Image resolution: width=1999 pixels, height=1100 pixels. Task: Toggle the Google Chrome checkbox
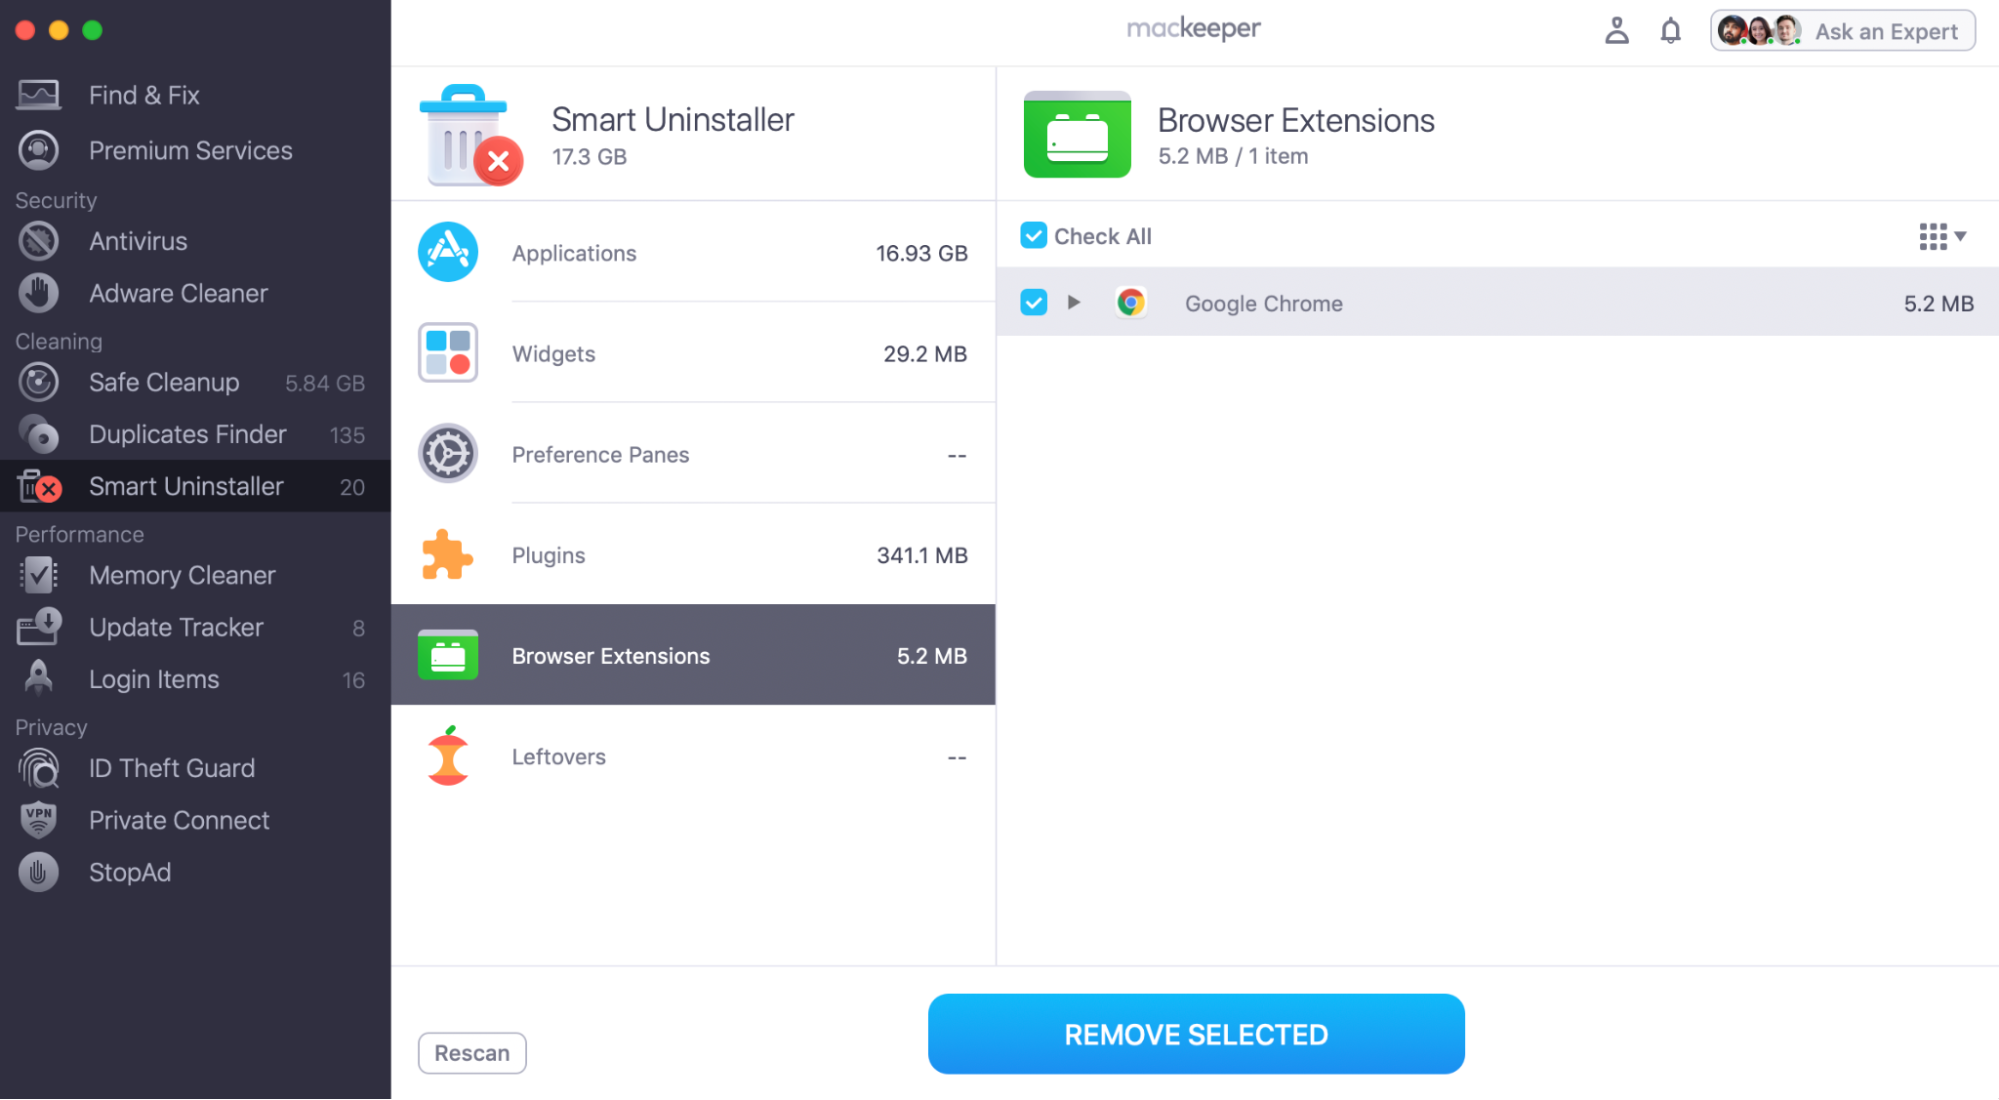1033,302
